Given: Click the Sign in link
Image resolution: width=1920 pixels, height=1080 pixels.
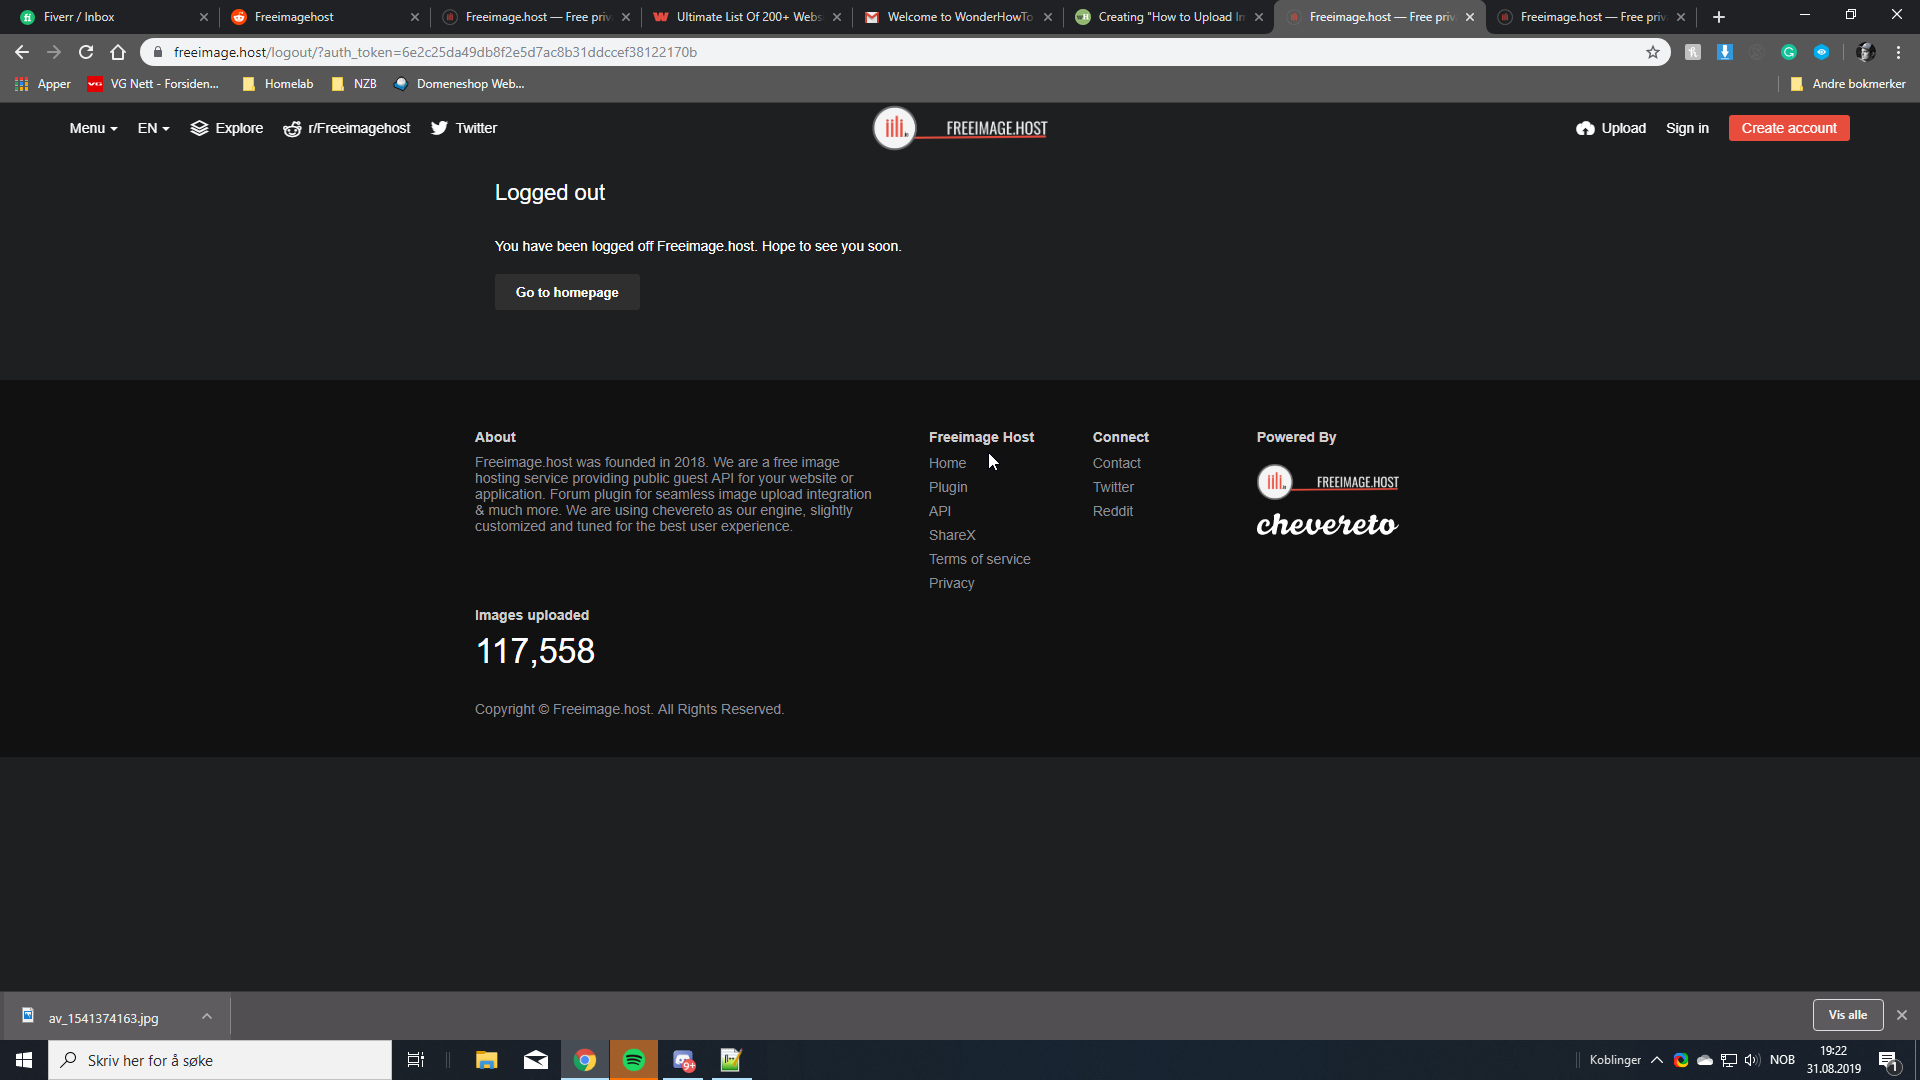Looking at the screenshot, I should coord(1686,128).
